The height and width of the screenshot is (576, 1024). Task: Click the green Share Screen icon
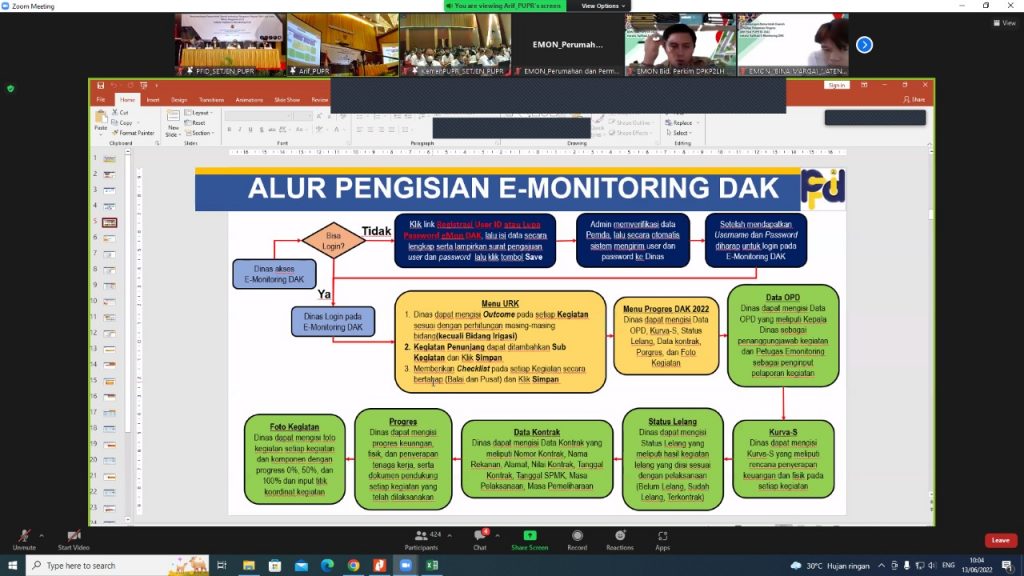[529, 537]
